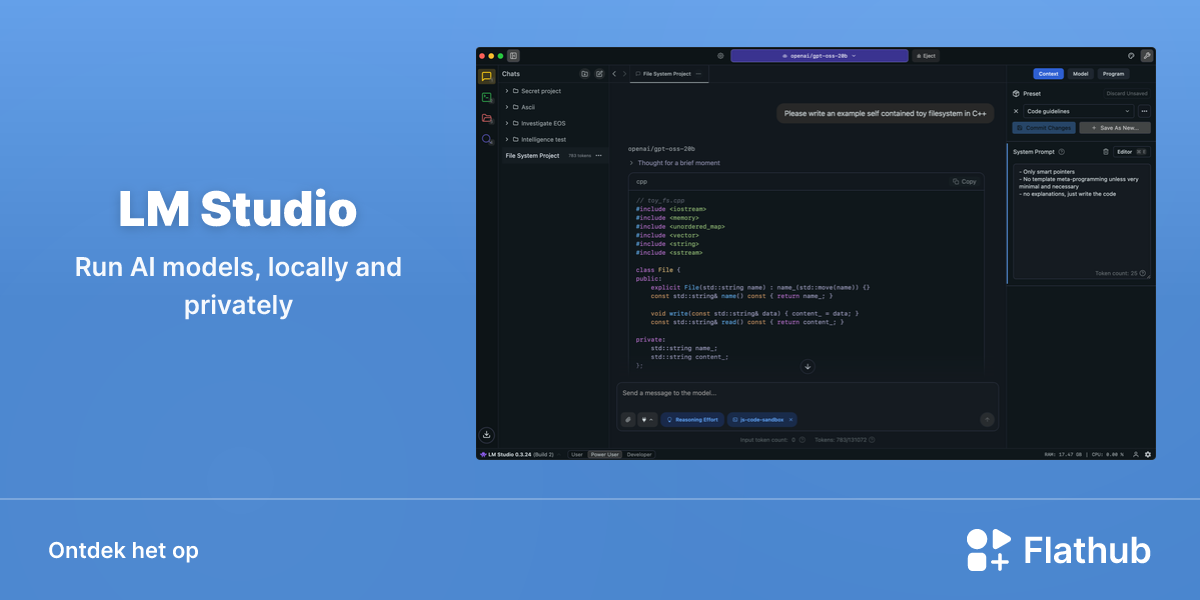Switch to the Model tab

[1080, 74]
